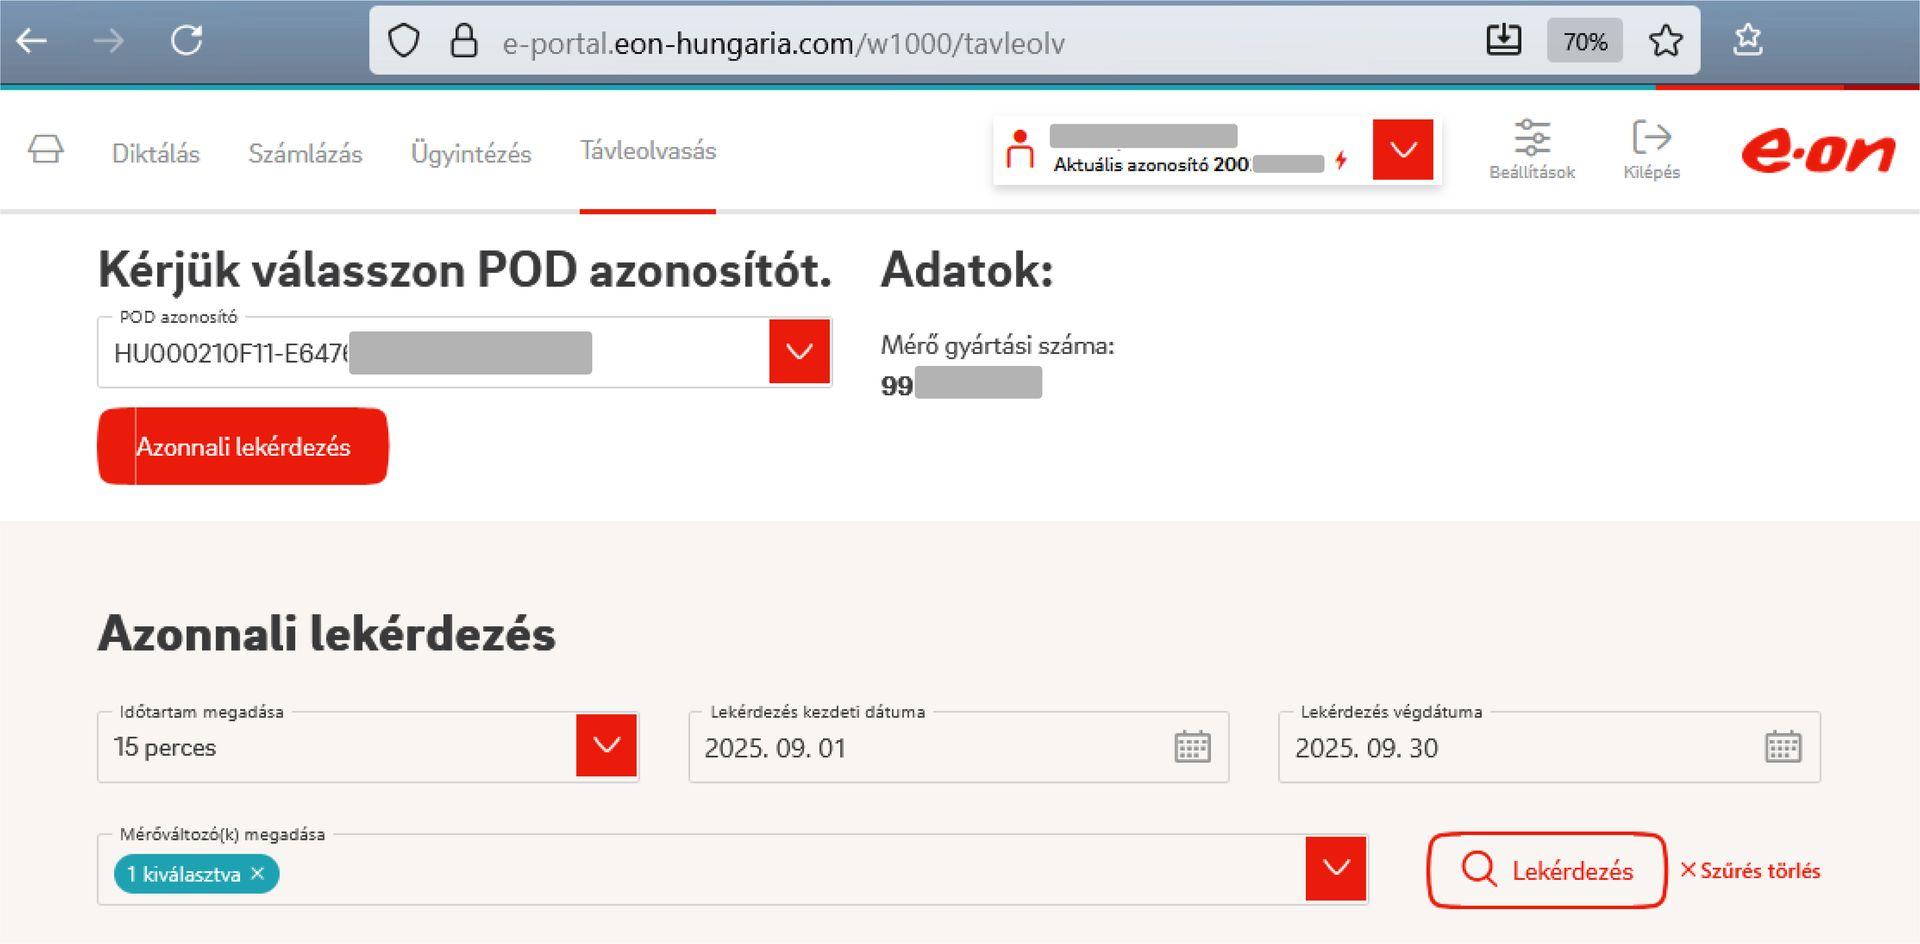The image size is (1920, 944).
Task: Click the Kilépés logout icon
Action: click(1651, 149)
